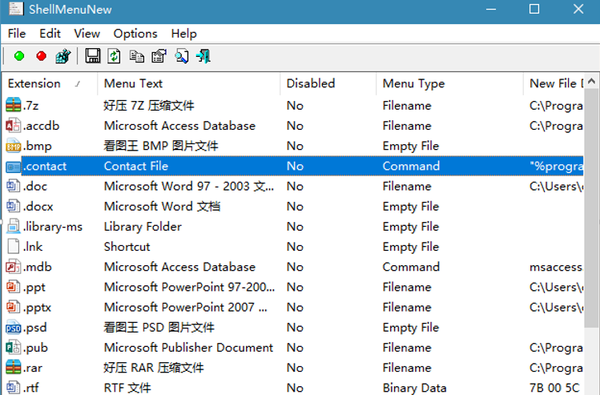Click the Copy selected items icon
Screen dimensions: 600x395
[137, 56]
